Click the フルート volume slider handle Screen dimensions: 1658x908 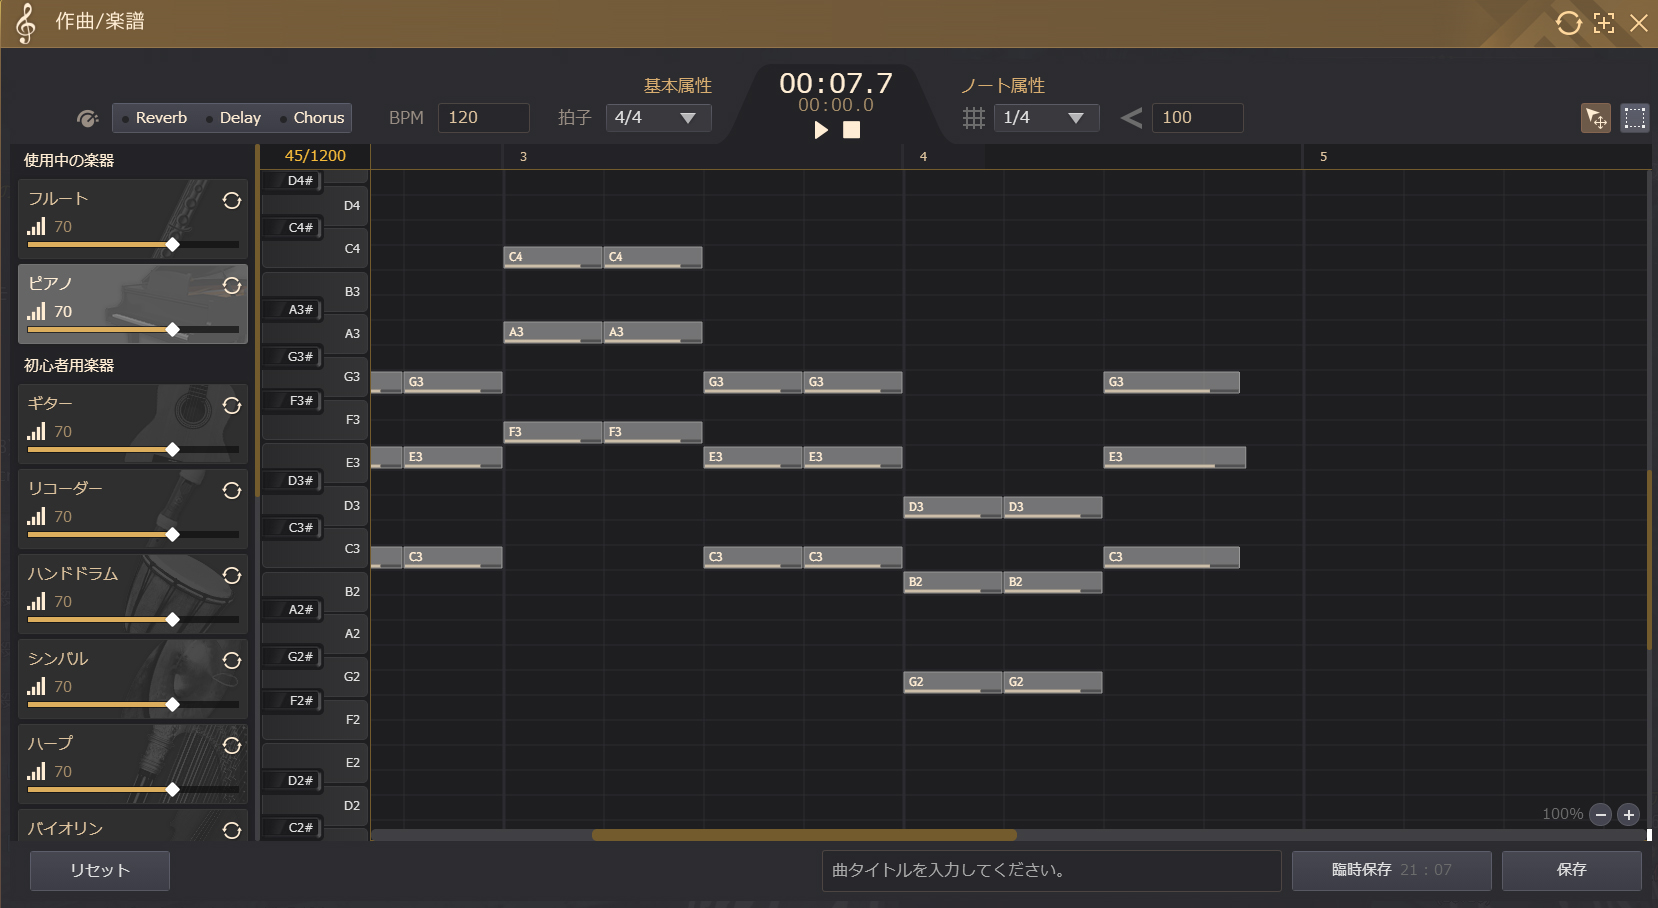point(173,245)
